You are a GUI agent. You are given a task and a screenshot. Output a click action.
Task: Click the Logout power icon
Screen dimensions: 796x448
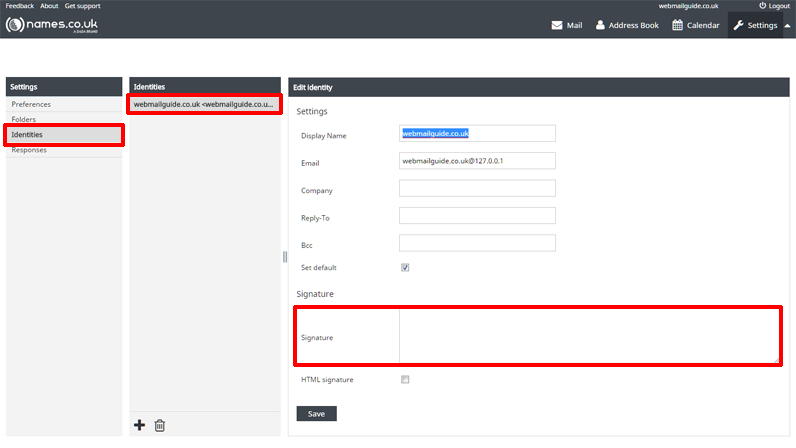762,6
